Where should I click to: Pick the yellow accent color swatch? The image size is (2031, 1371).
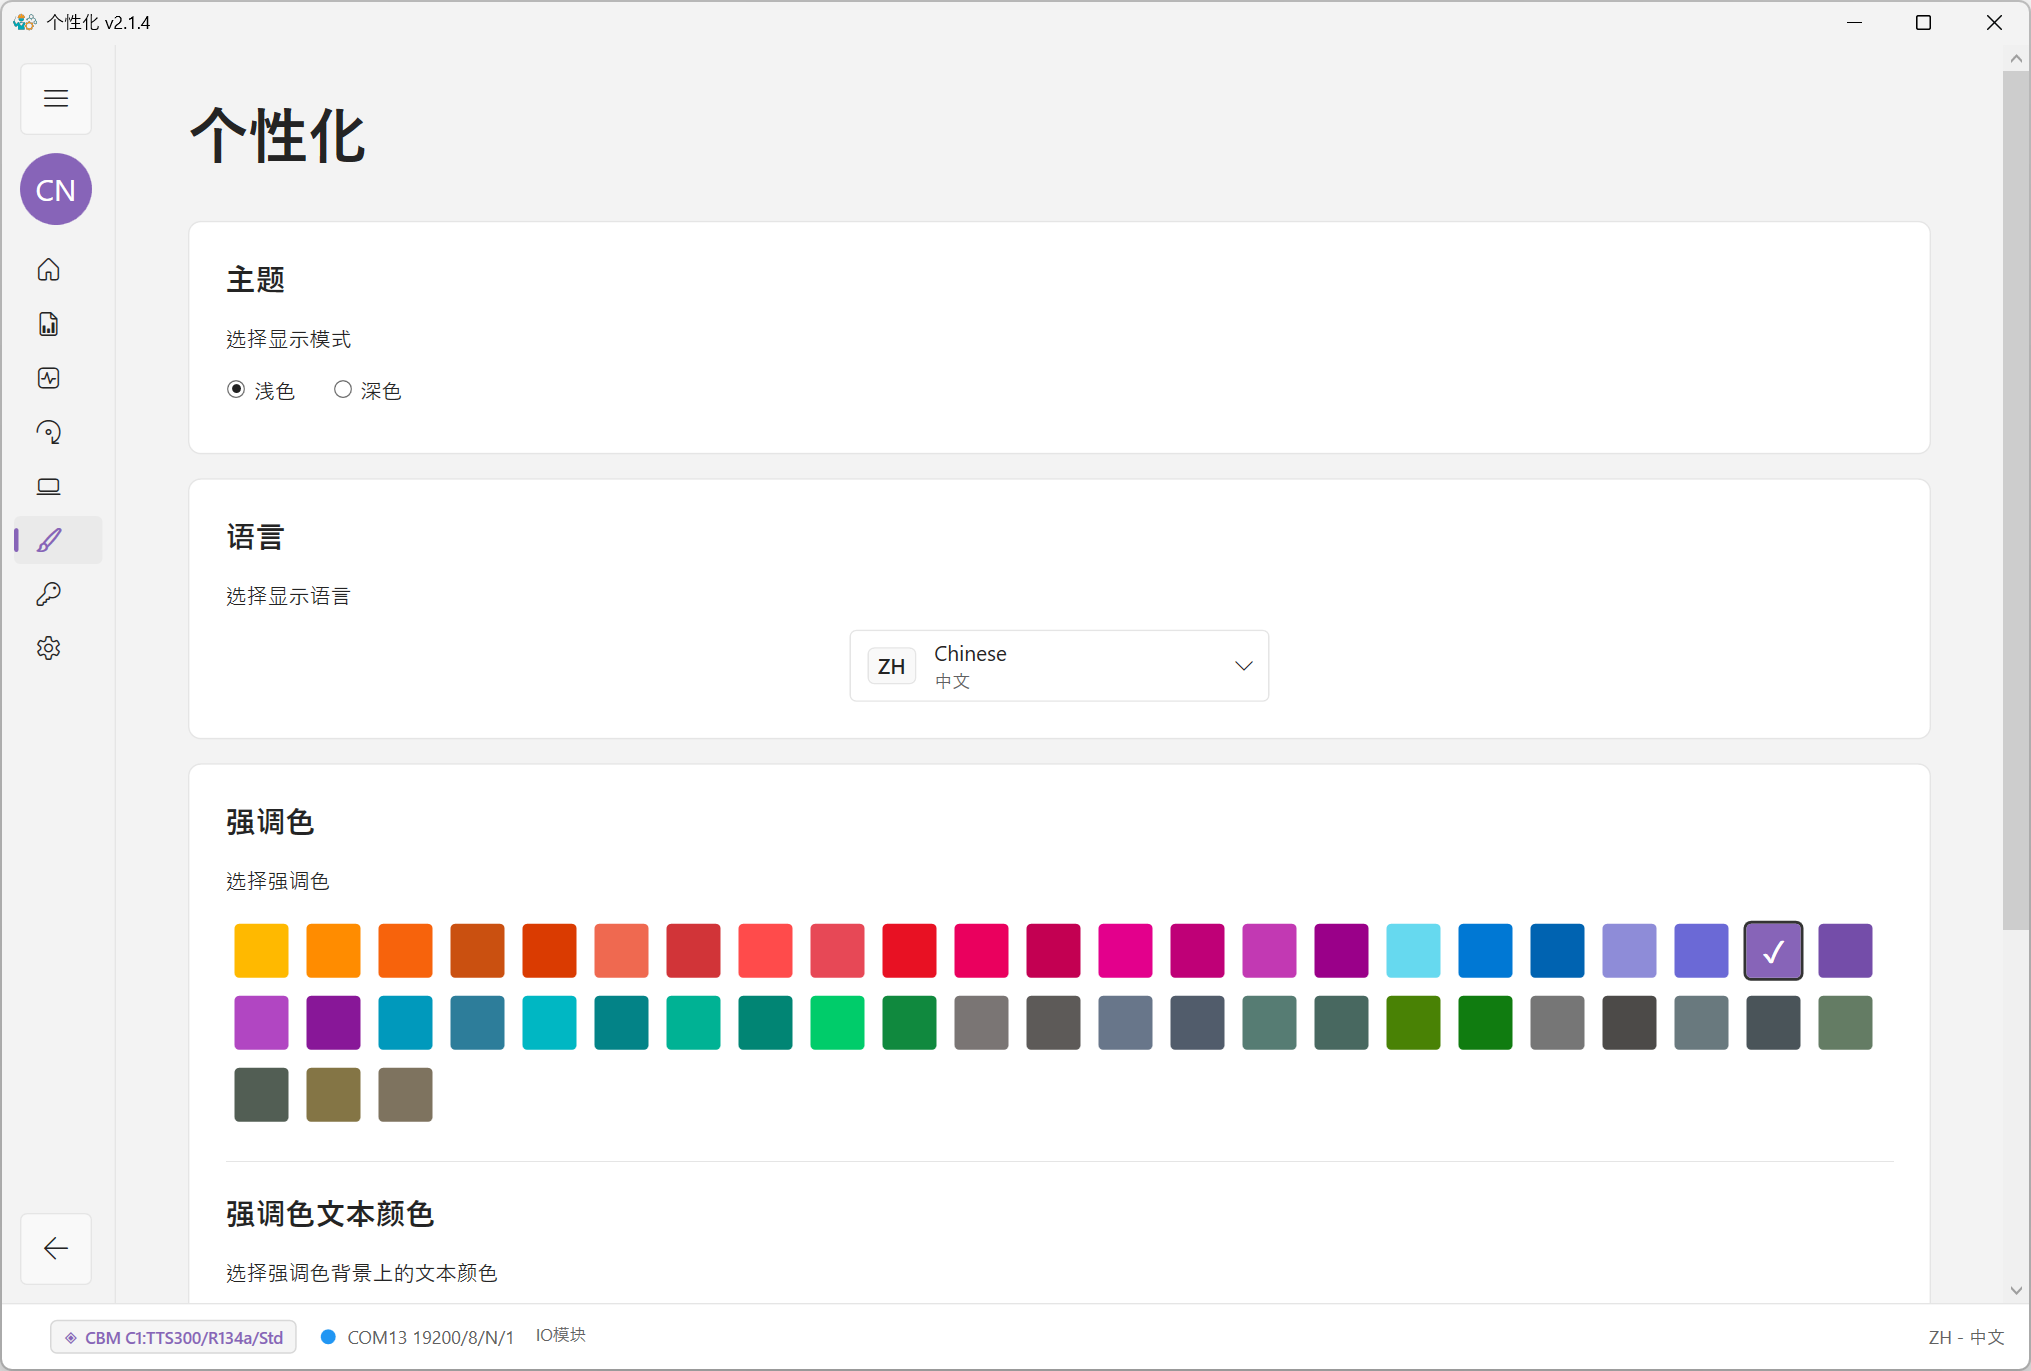tap(261, 950)
